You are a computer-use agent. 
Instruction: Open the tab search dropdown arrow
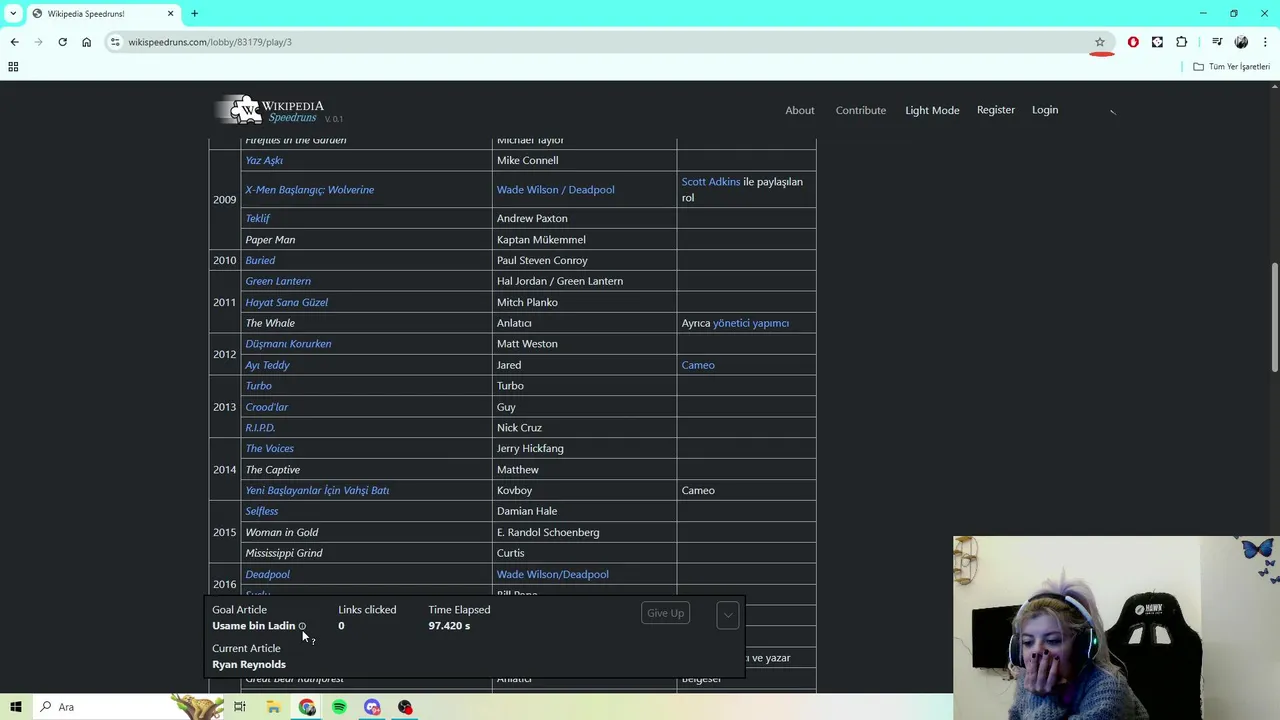(13, 14)
